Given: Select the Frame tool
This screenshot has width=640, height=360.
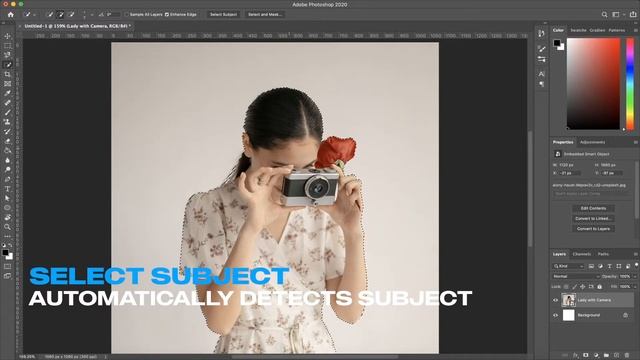Looking at the screenshot, I should tap(7, 84).
